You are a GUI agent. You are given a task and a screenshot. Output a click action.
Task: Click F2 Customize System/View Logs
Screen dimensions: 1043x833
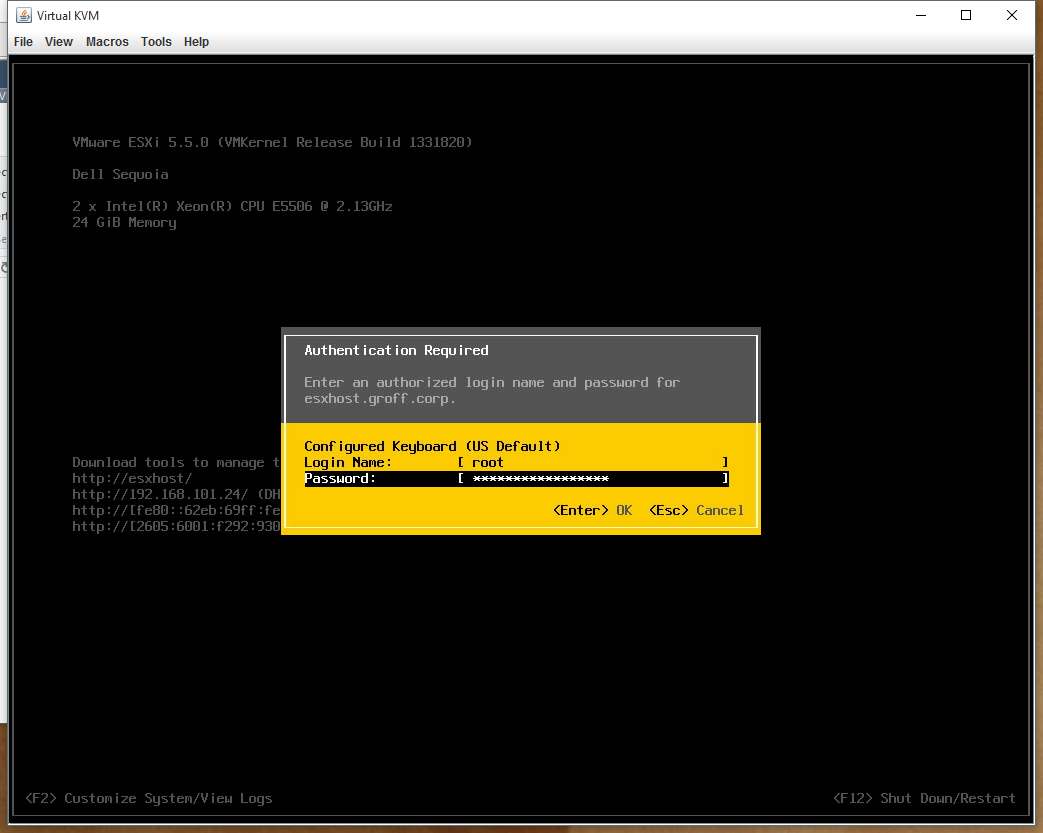point(148,798)
